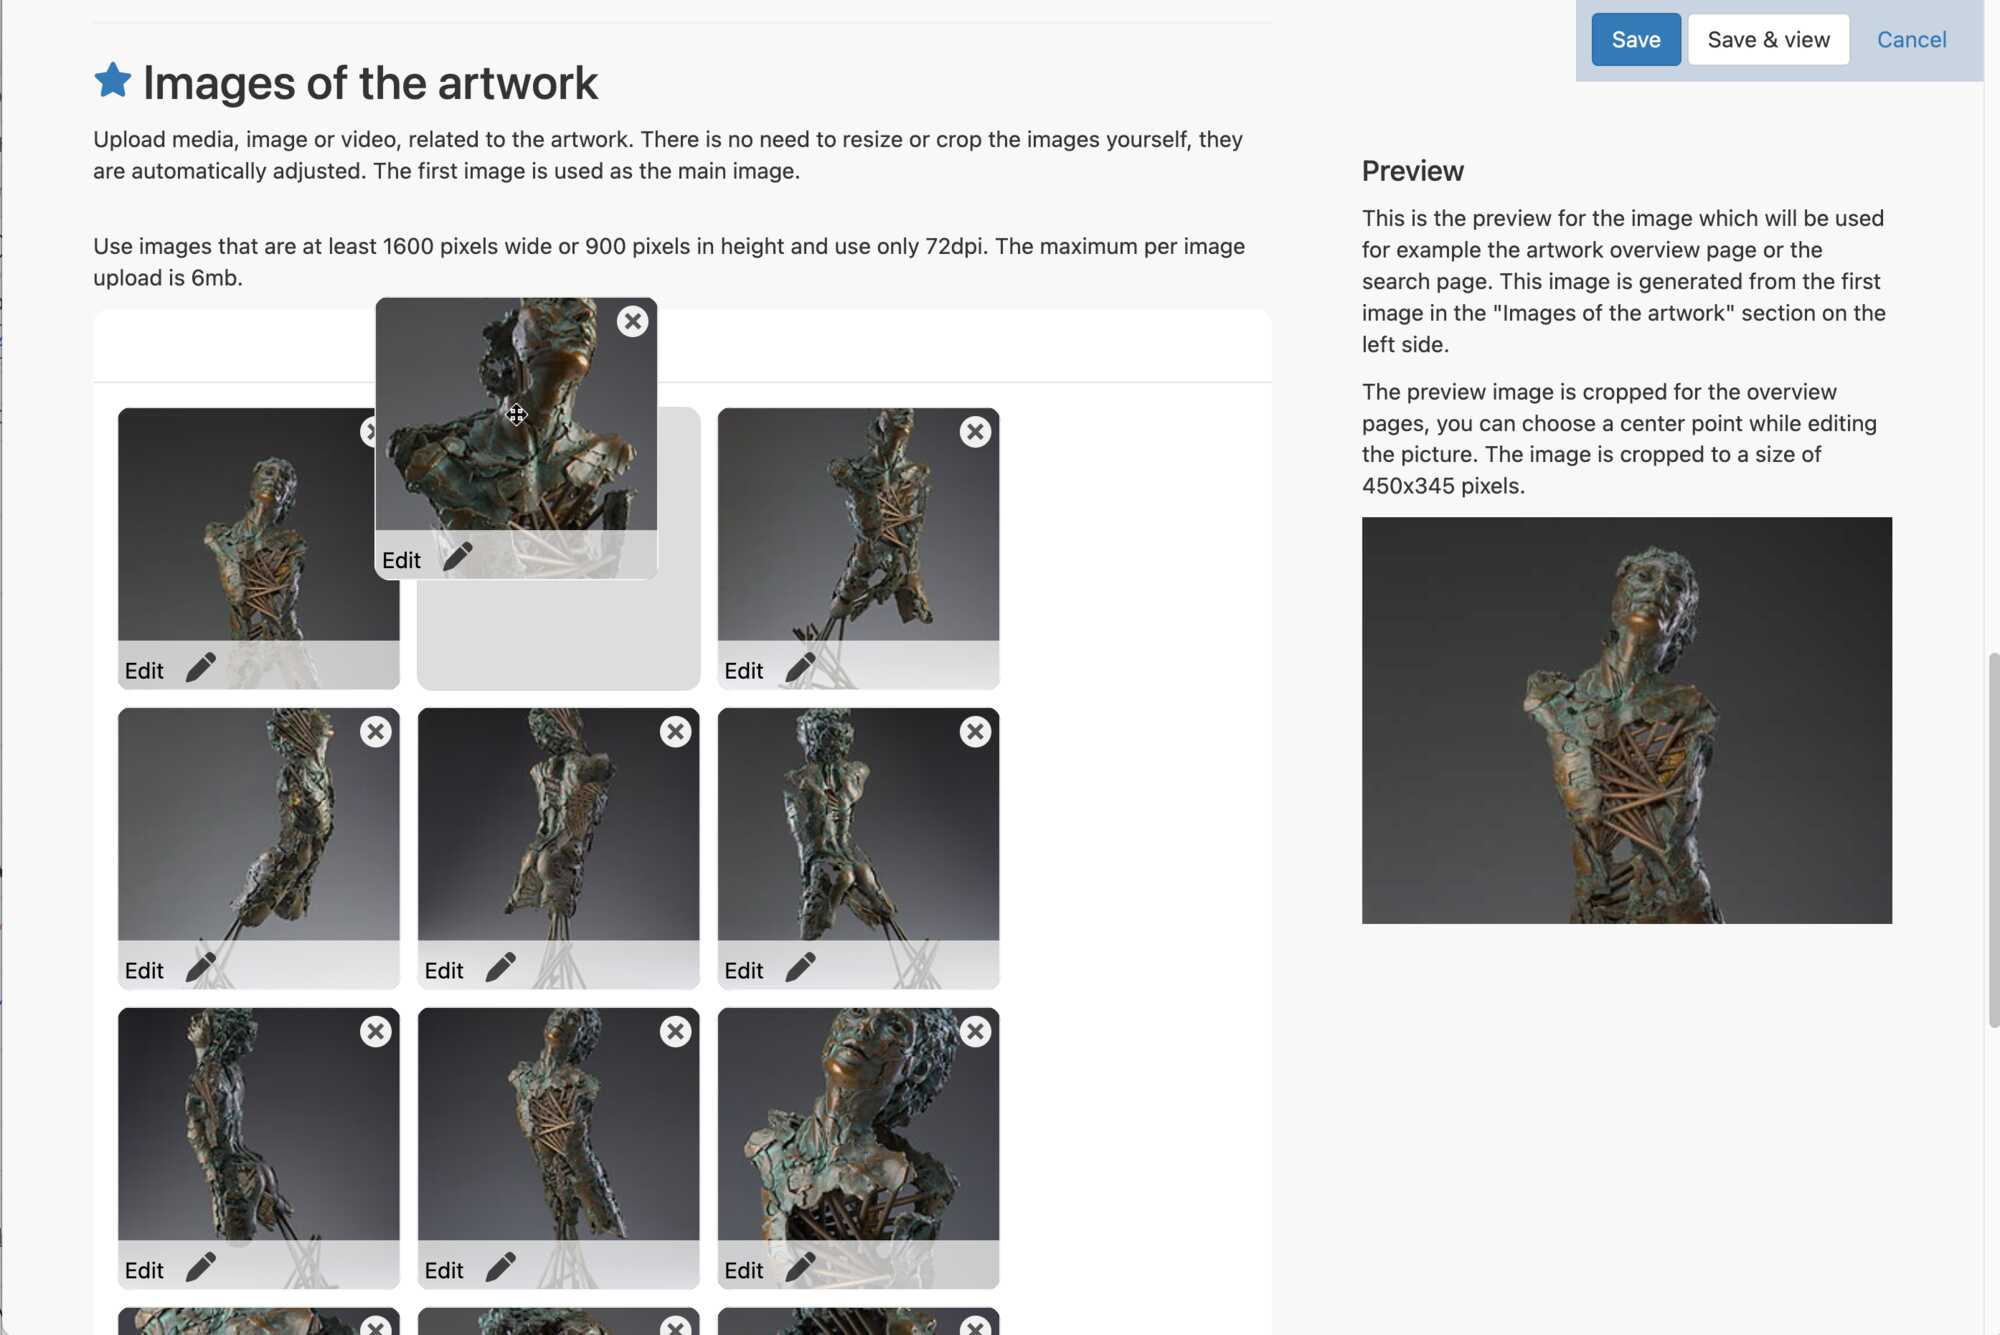Remove the third-row left sculpture image
Screen dimensions: 2000x1335
click(x=376, y=1032)
